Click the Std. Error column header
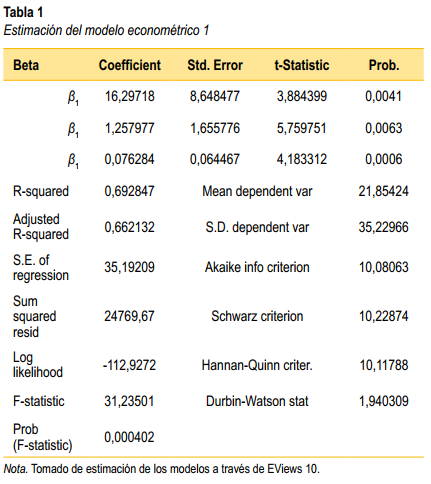431x484 pixels. point(215,65)
